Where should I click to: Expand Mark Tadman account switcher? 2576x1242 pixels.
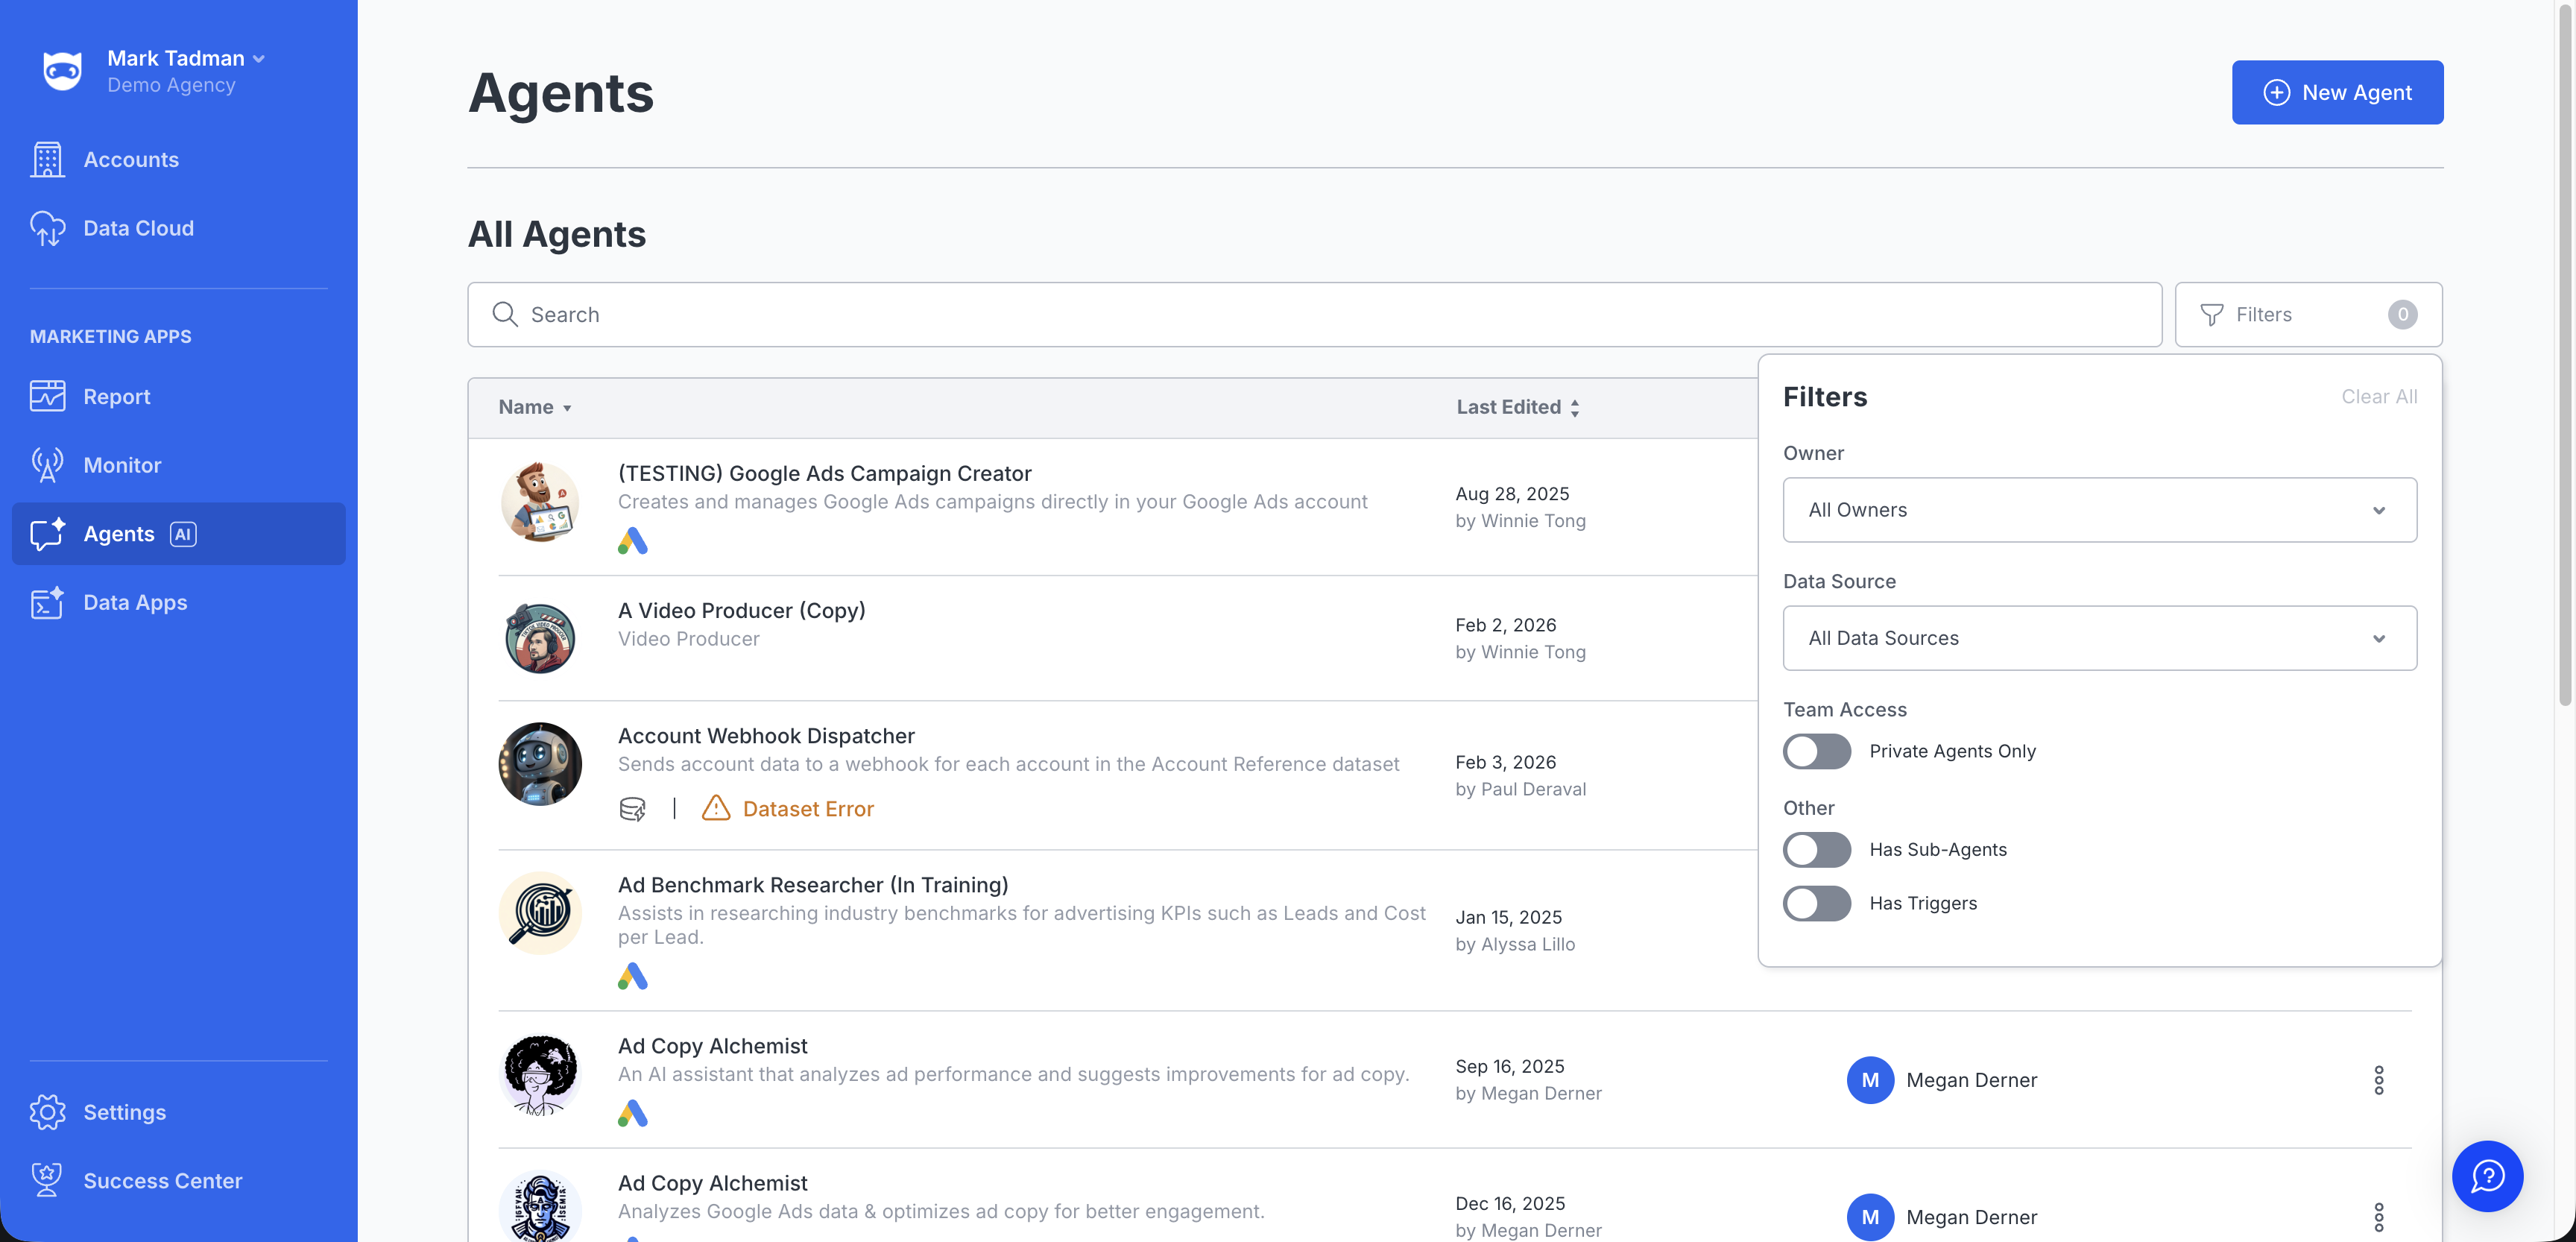coord(185,58)
